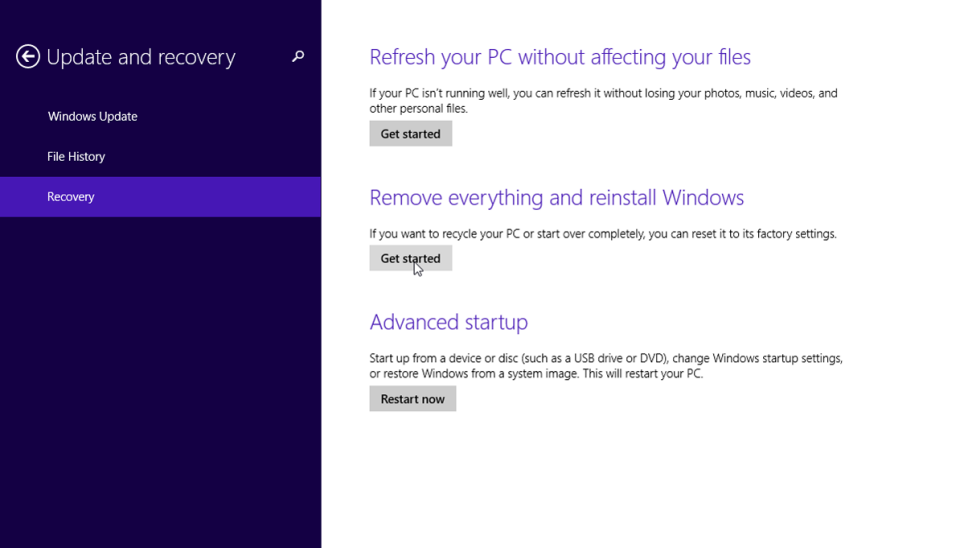This screenshot has width=960, height=548.
Task: Click Refresh your PC without affecting your files heading
Action: (x=560, y=57)
